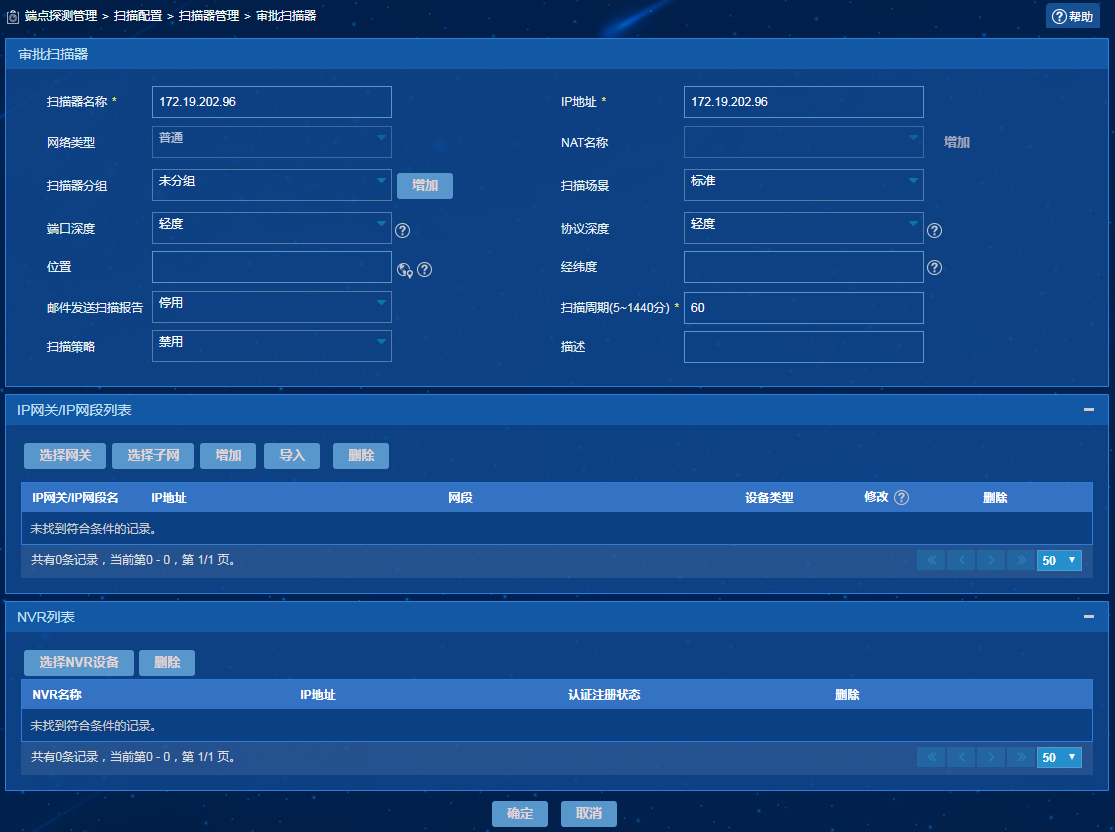1115x832 pixels.
Task: Click the 导入 button
Action: click(292, 456)
